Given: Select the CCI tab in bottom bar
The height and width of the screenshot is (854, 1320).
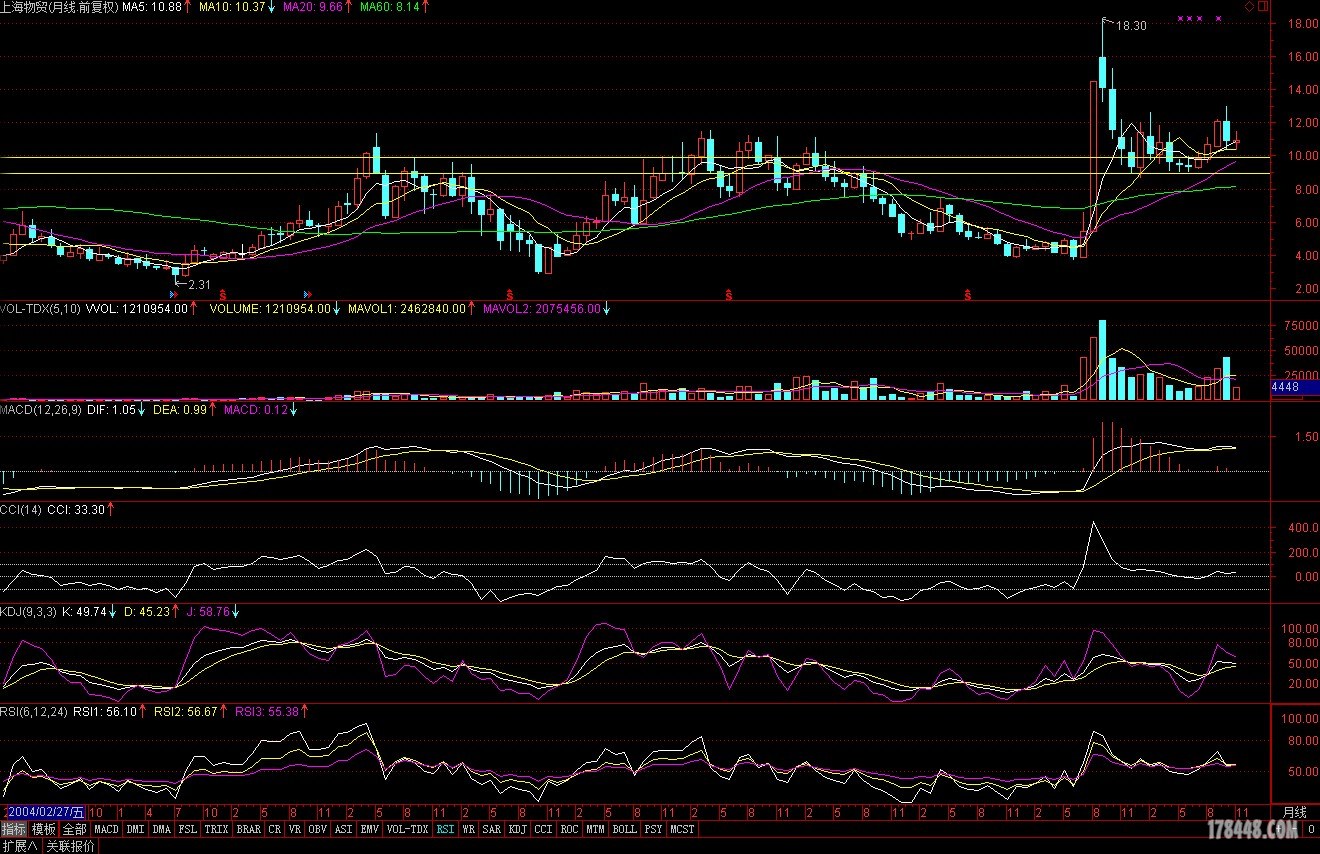Looking at the screenshot, I should click(543, 829).
